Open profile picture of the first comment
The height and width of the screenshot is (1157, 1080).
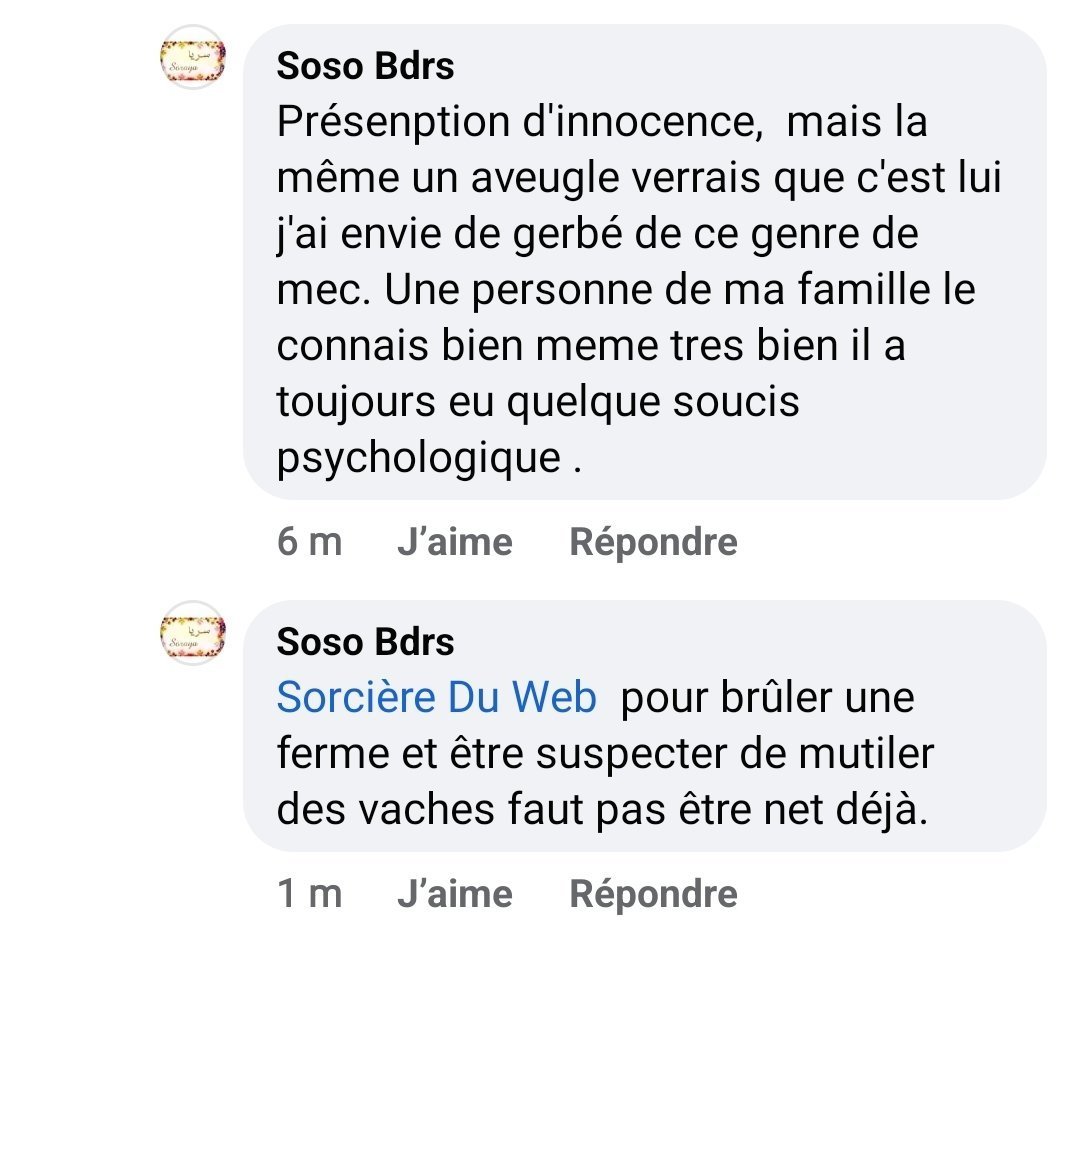[x=193, y=58]
